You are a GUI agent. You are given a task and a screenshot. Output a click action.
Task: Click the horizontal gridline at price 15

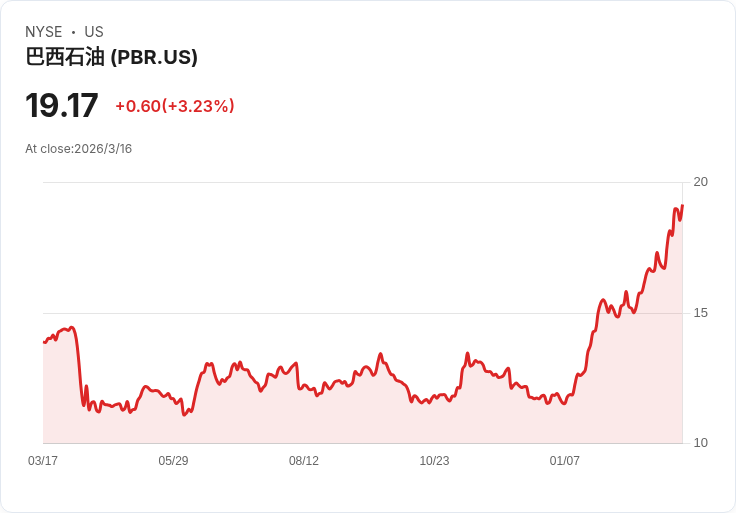point(300,313)
